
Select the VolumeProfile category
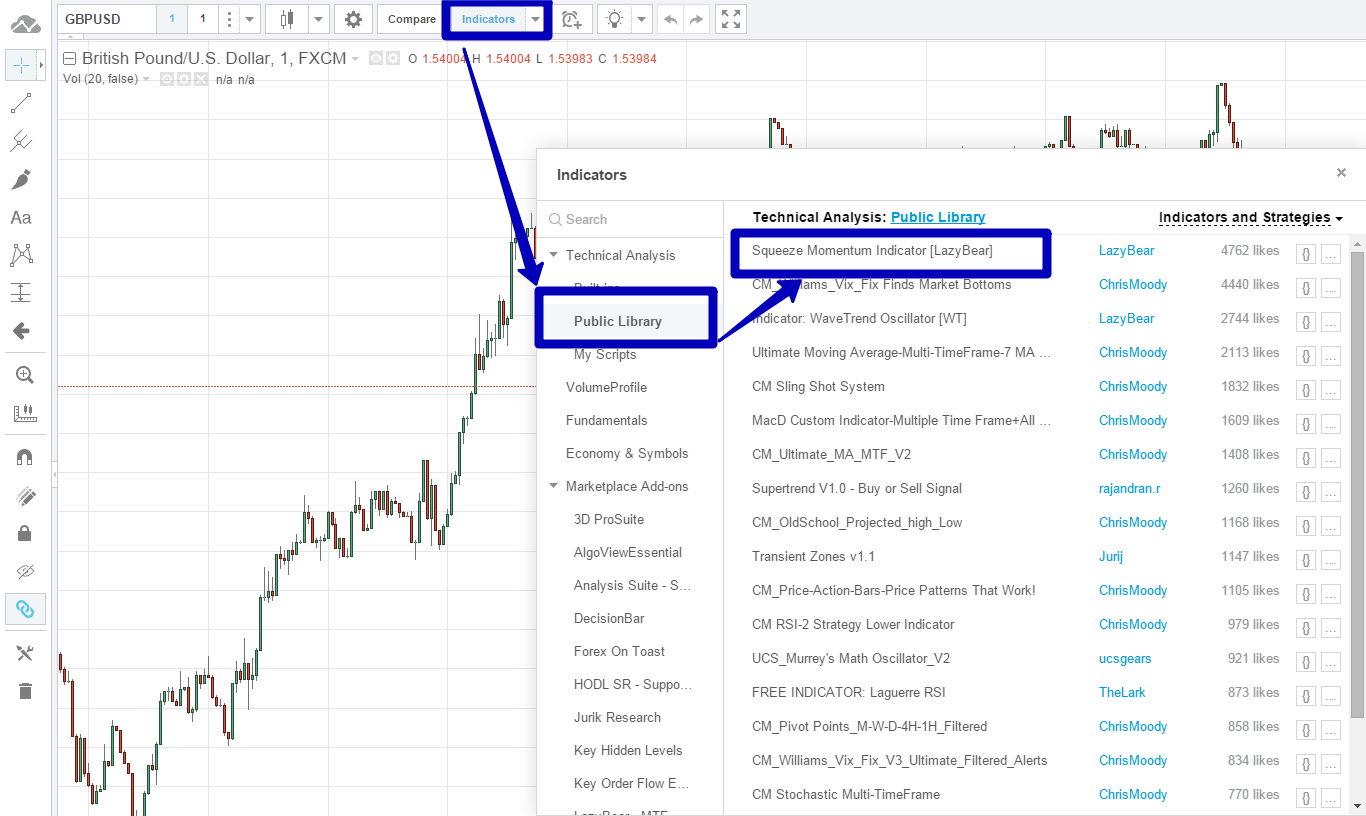(606, 387)
